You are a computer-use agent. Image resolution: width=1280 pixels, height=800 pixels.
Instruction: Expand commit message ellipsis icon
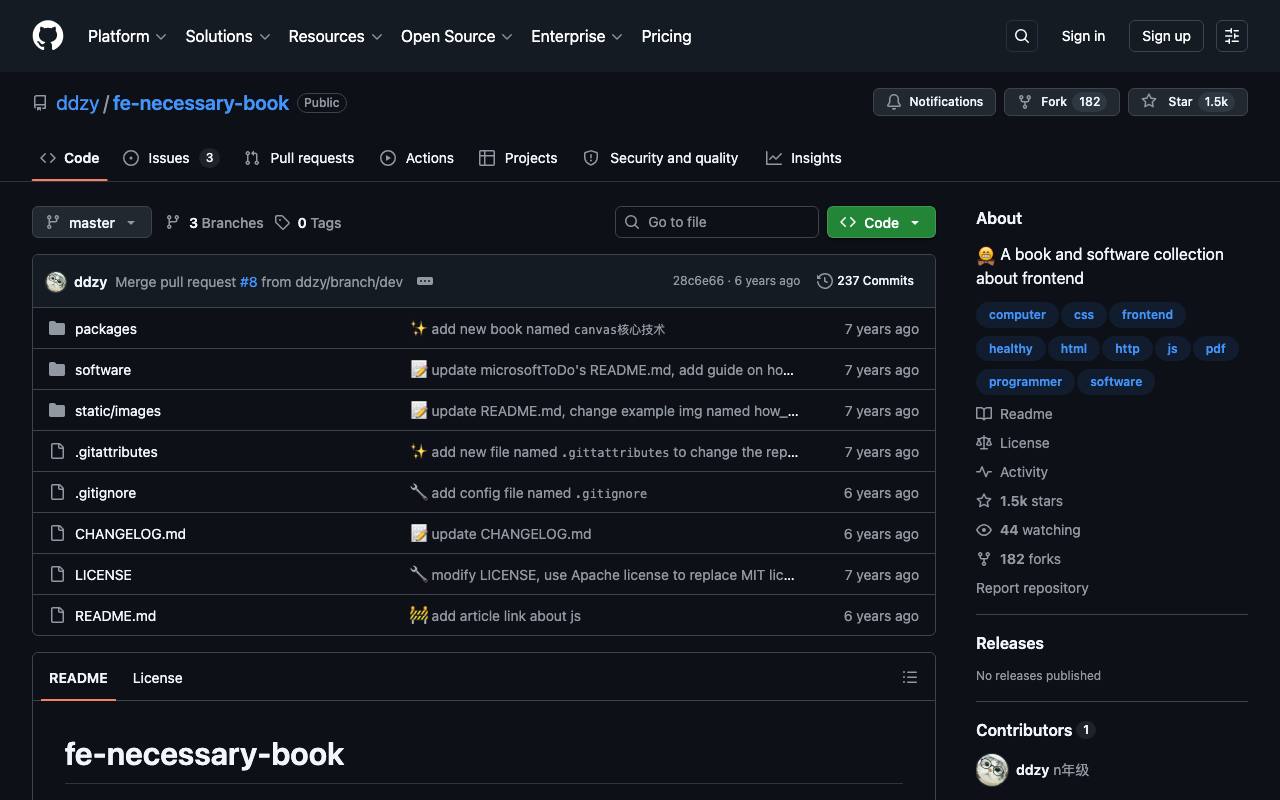[425, 281]
